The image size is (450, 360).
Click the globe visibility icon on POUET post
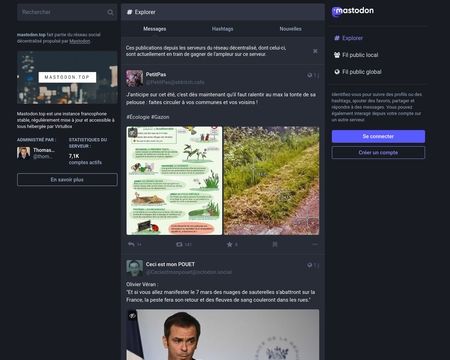coord(310,265)
